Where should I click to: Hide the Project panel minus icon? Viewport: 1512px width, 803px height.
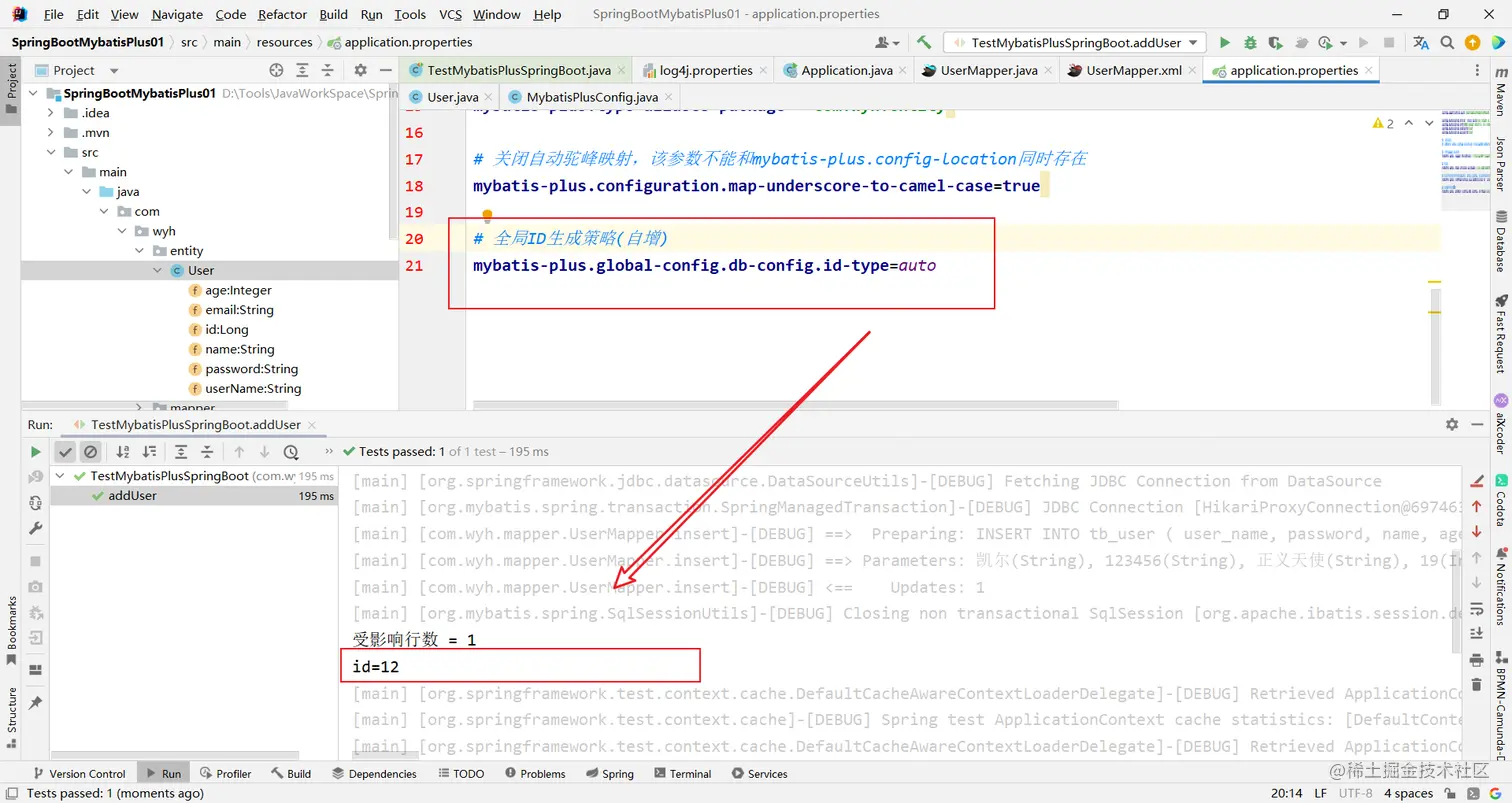385,70
